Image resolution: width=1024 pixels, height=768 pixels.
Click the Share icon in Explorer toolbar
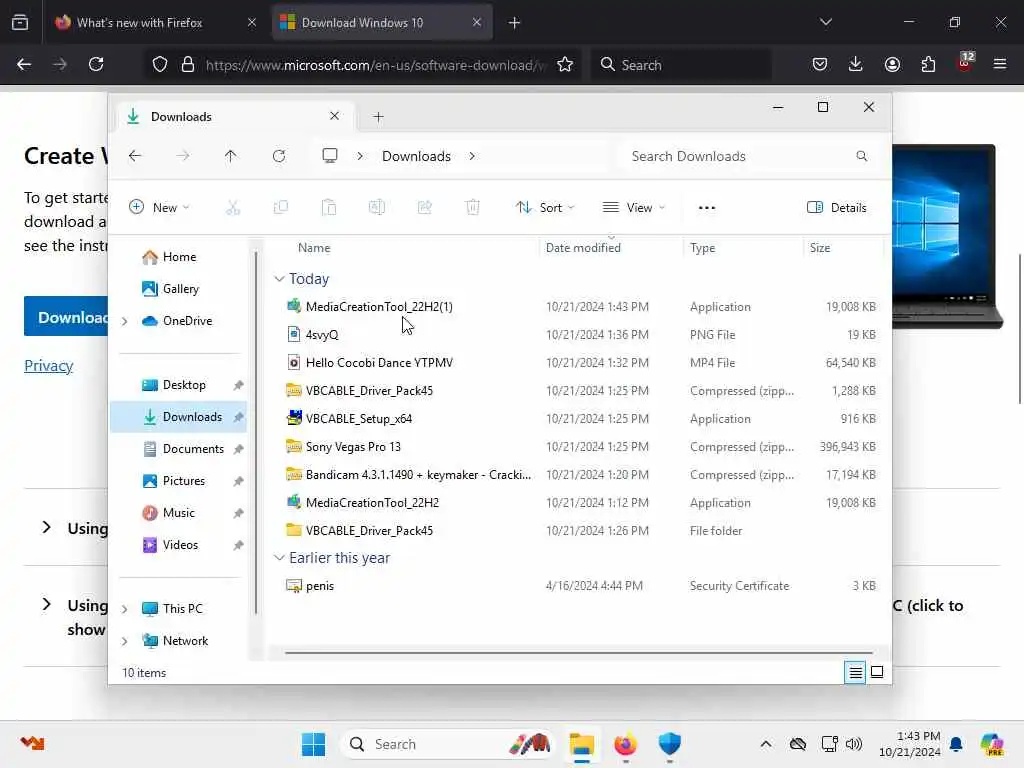pos(424,208)
